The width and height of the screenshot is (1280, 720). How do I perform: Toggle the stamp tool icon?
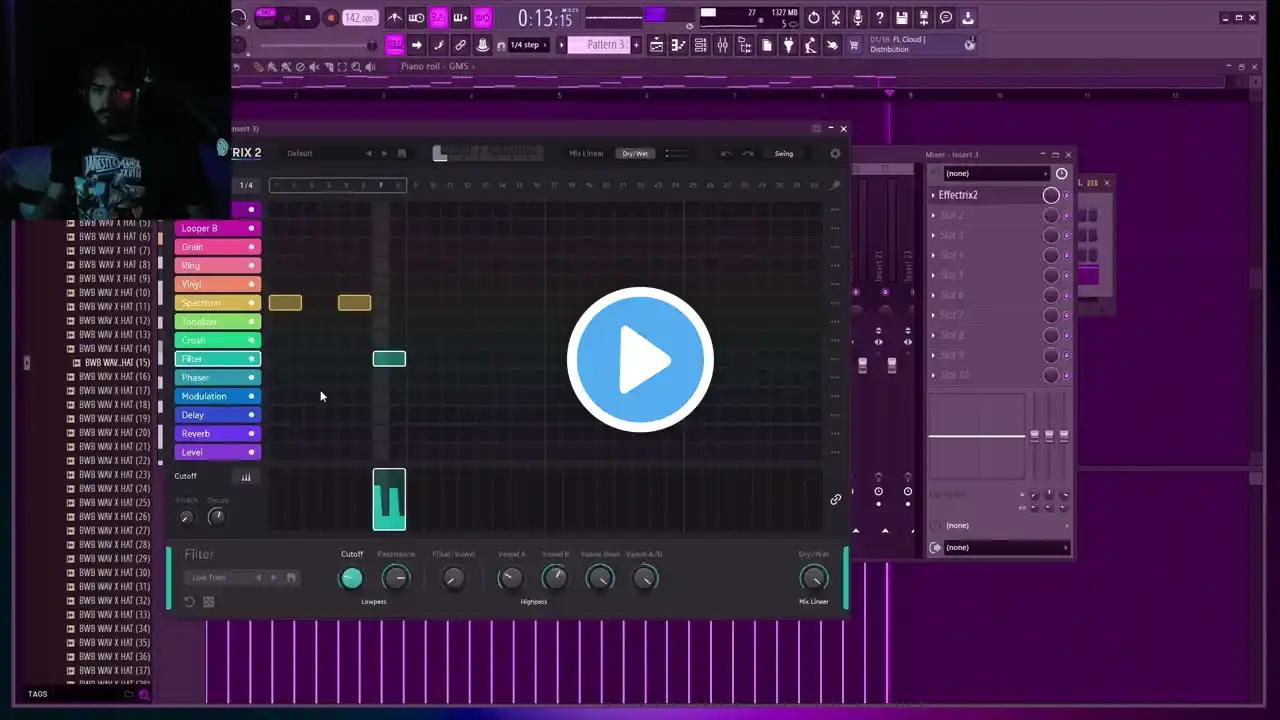click(x=483, y=45)
